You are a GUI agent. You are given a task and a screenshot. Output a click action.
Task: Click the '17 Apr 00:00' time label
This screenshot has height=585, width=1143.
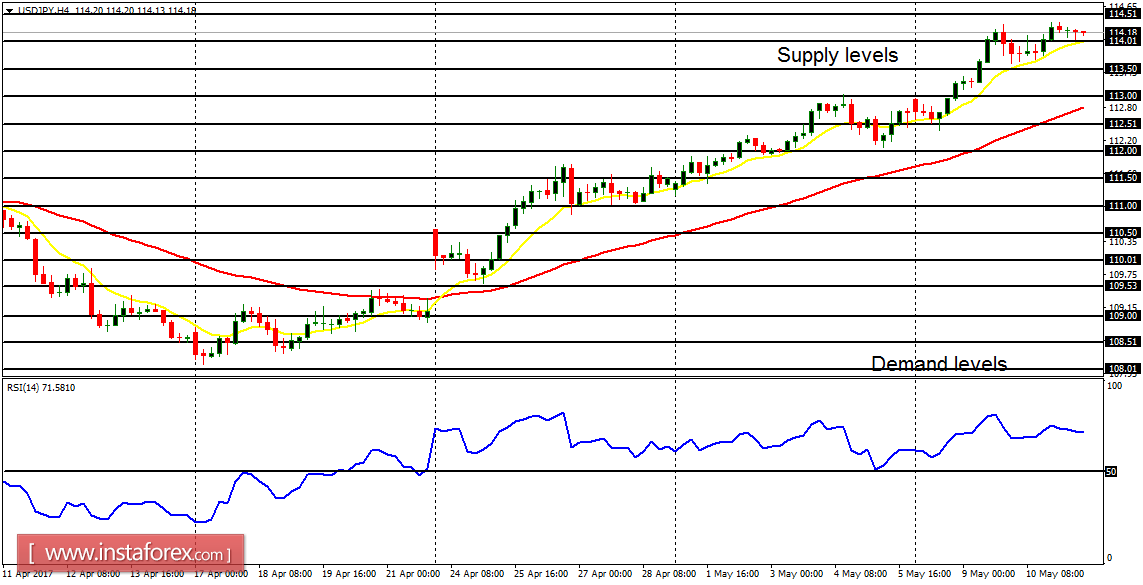222,573
